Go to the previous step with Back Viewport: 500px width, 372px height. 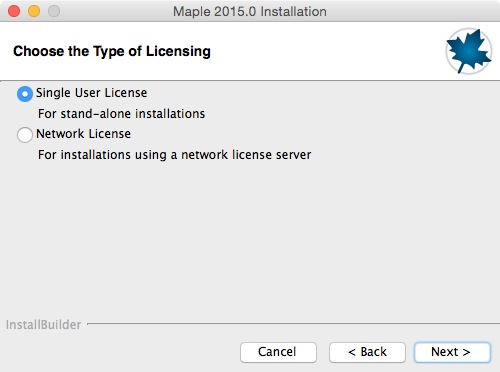coord(367,352)
